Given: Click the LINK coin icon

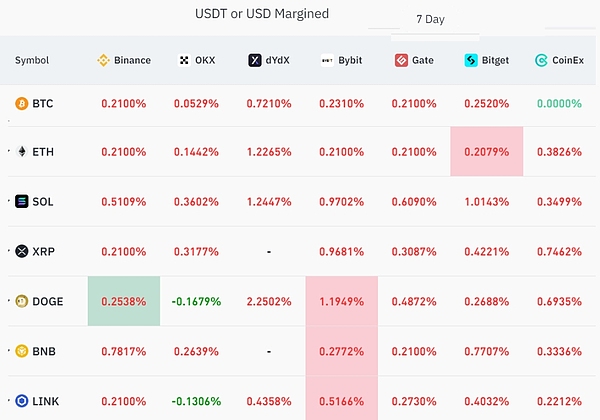Looking at the screenshot, I should [22, 401].
